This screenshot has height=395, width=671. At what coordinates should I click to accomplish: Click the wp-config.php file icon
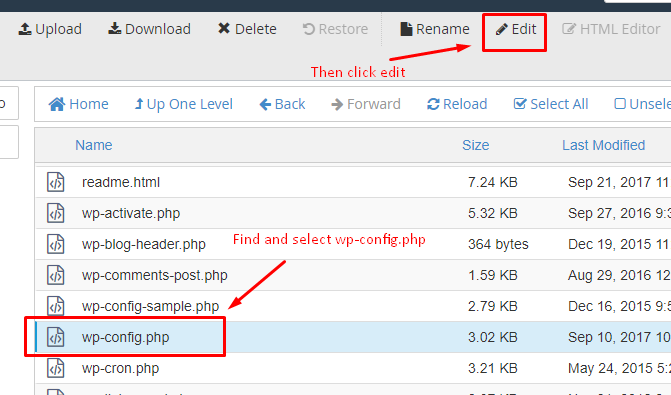click(x=56, y=337)
